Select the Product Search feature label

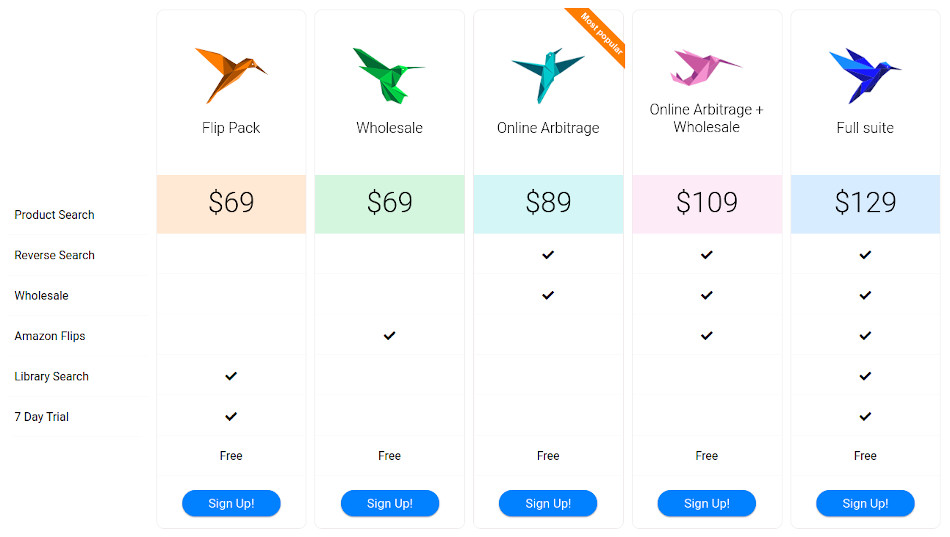(x=55, y=215)
